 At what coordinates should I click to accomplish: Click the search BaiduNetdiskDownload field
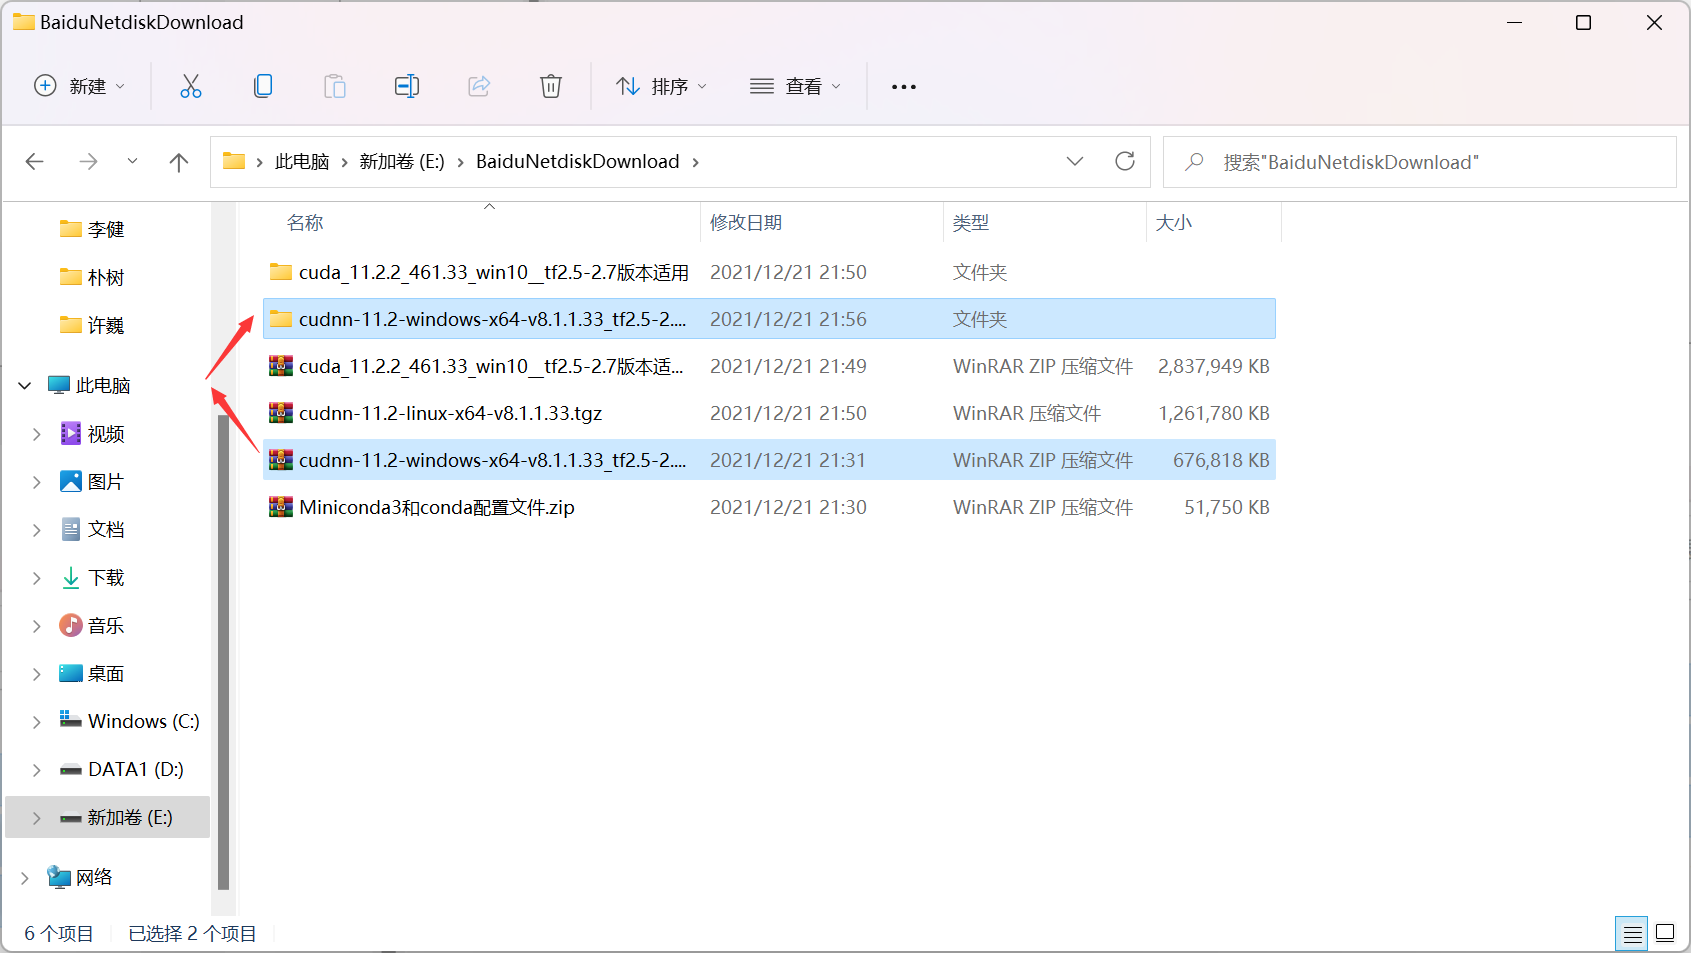pyautogui.click(x=1420, y=162)
